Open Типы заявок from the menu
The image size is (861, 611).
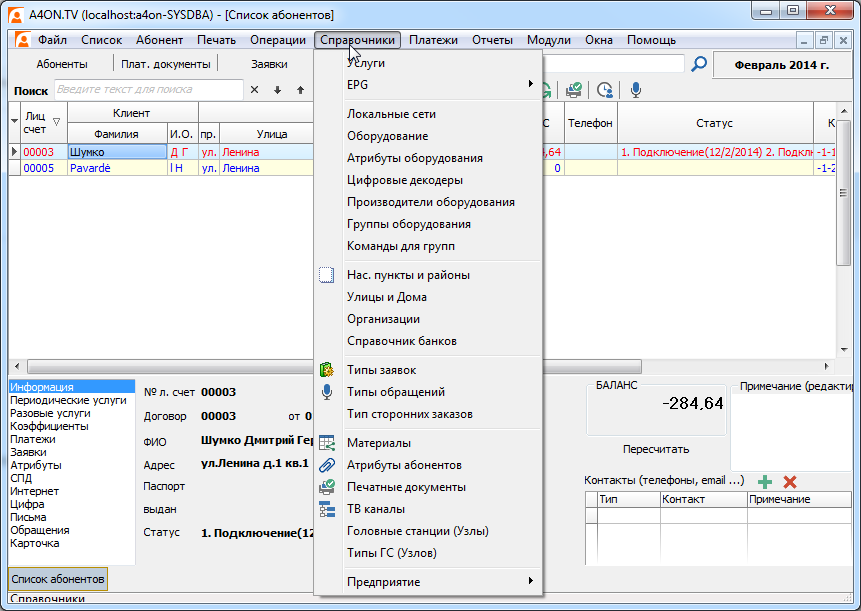381,370
